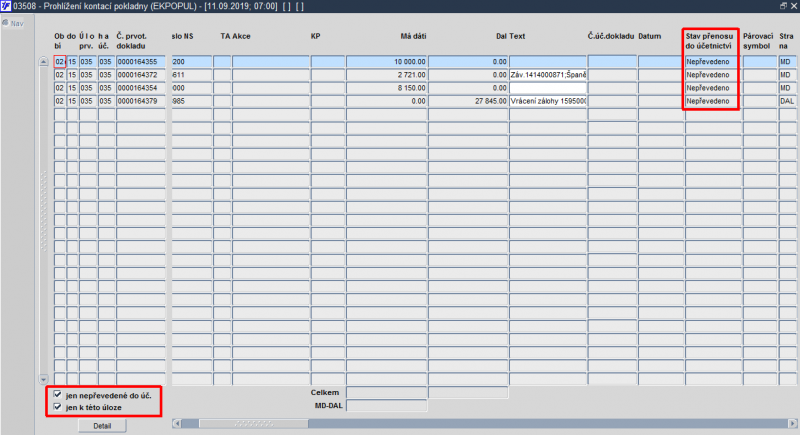
Task: Click the Dal value 27 845.00
Action: [x=468, y=101]
